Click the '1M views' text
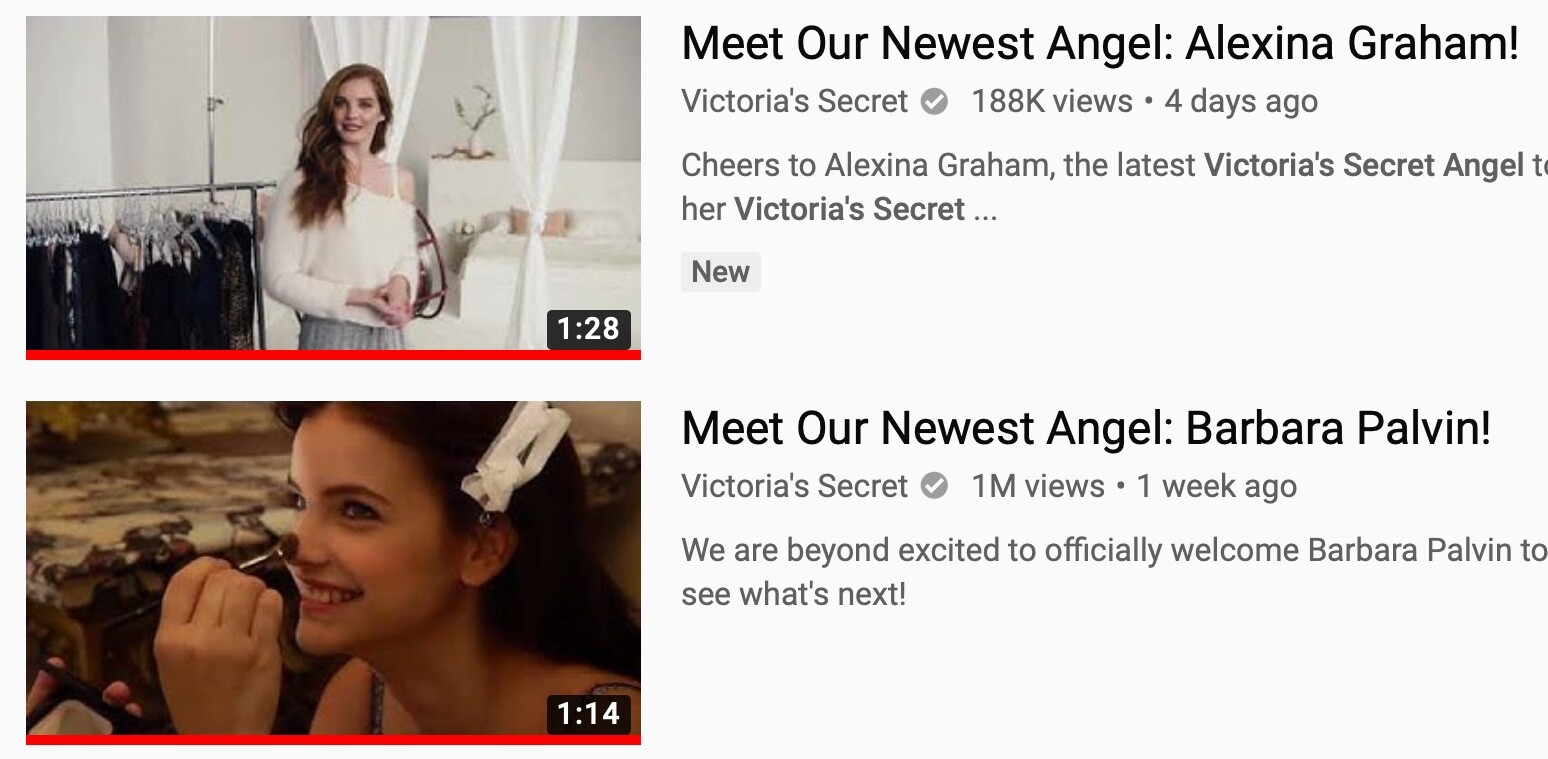Viewport: 1548px width, 759px height. pos(1038,486)
